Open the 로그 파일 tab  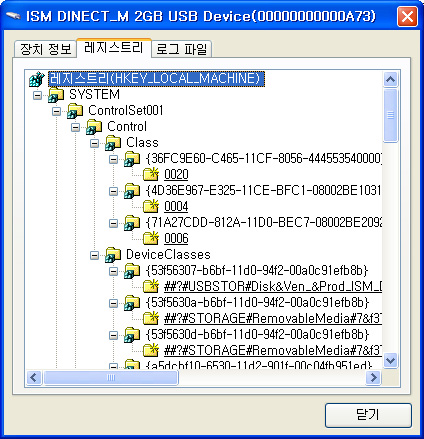click(182, 49)
